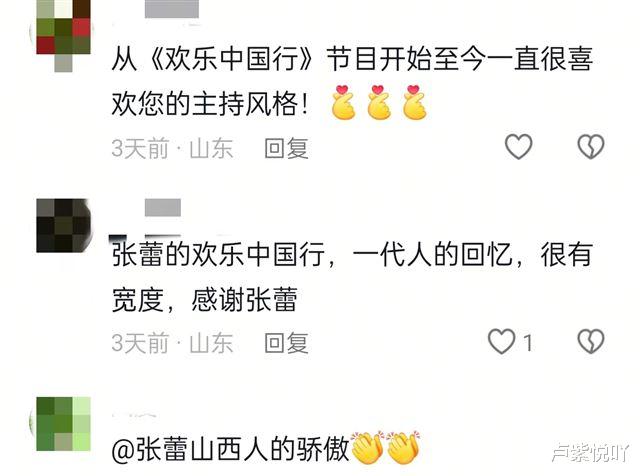Open blurred username above 张蕾的欢乐中国行 comment
640x476 pixels.
point(163,207)
